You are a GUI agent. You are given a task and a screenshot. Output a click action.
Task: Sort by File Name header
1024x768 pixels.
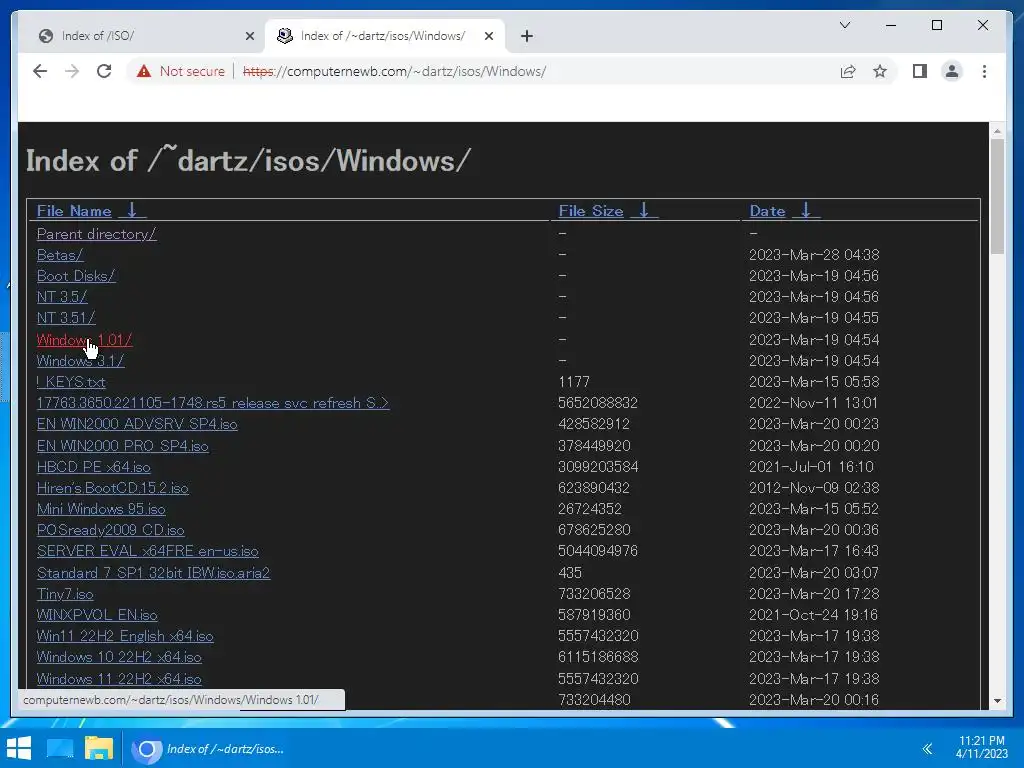coord(74,211)
